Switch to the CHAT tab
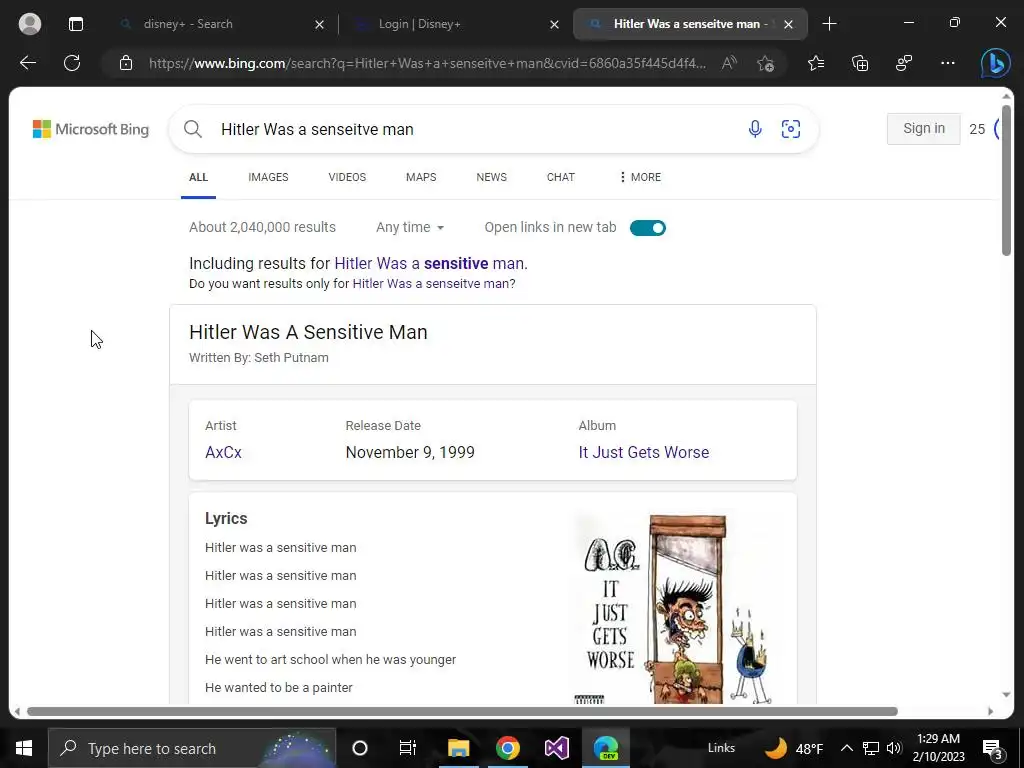This screenshot has height=768, width=1024. point(561,177)
